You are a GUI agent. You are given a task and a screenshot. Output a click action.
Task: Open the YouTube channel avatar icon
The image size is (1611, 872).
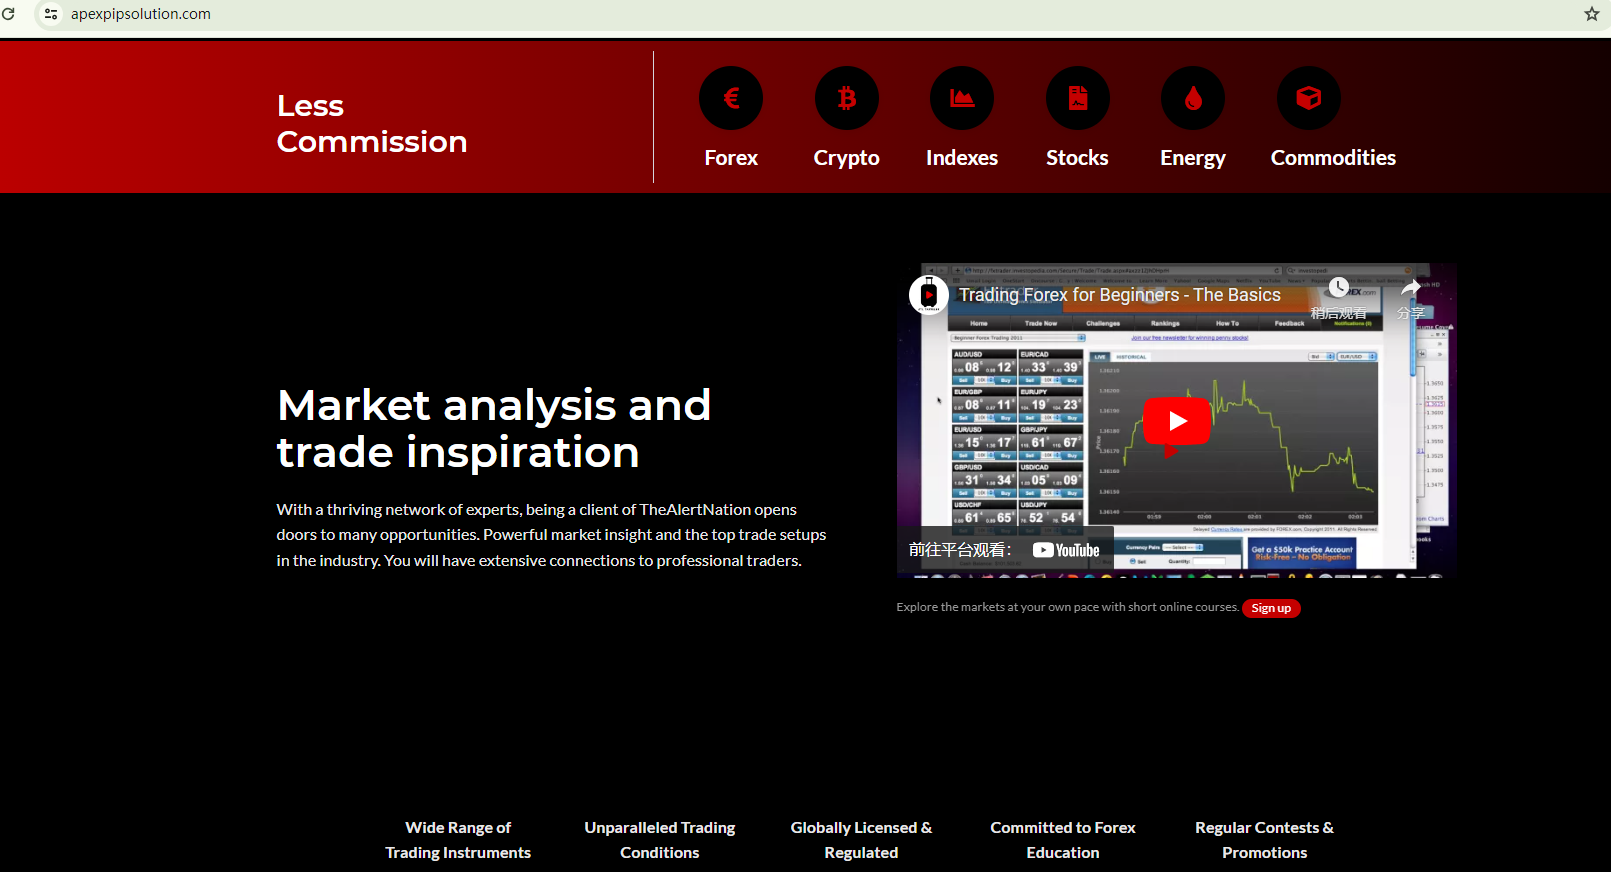click(x=929, y=295)
